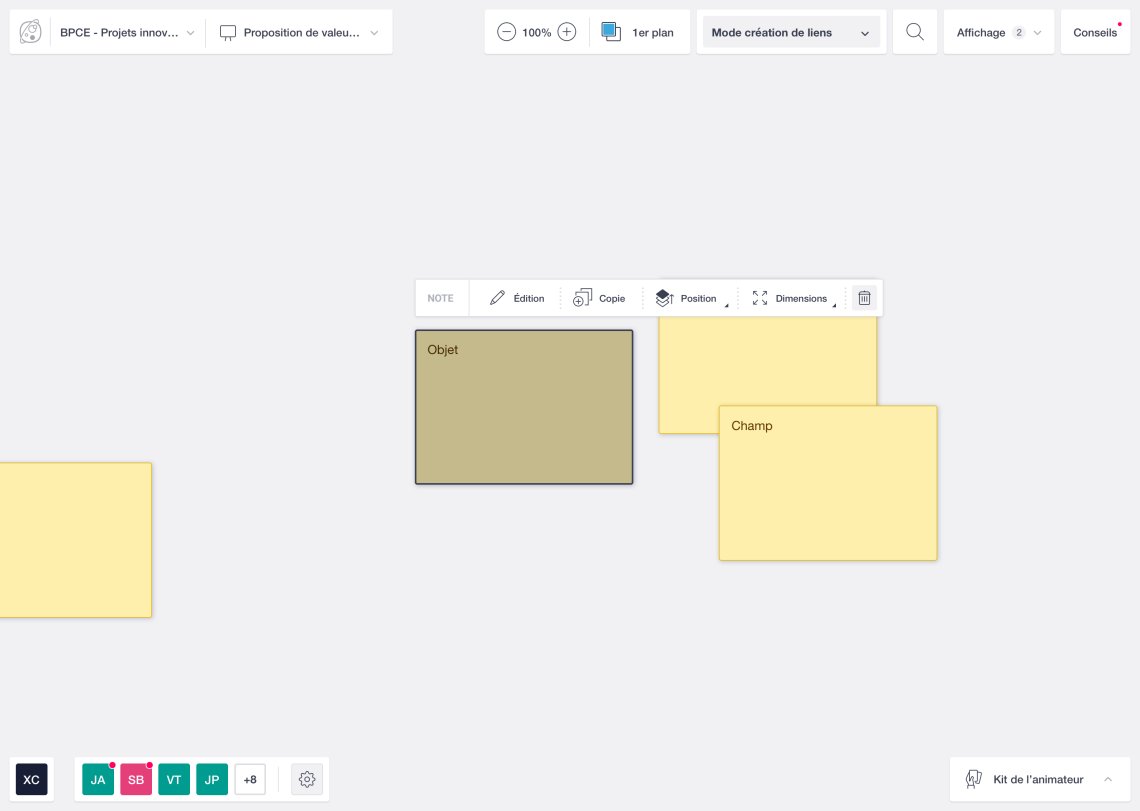Click the JA participant avatar
This screenshot has width=1140, height=811.
[x=98, y=779]
